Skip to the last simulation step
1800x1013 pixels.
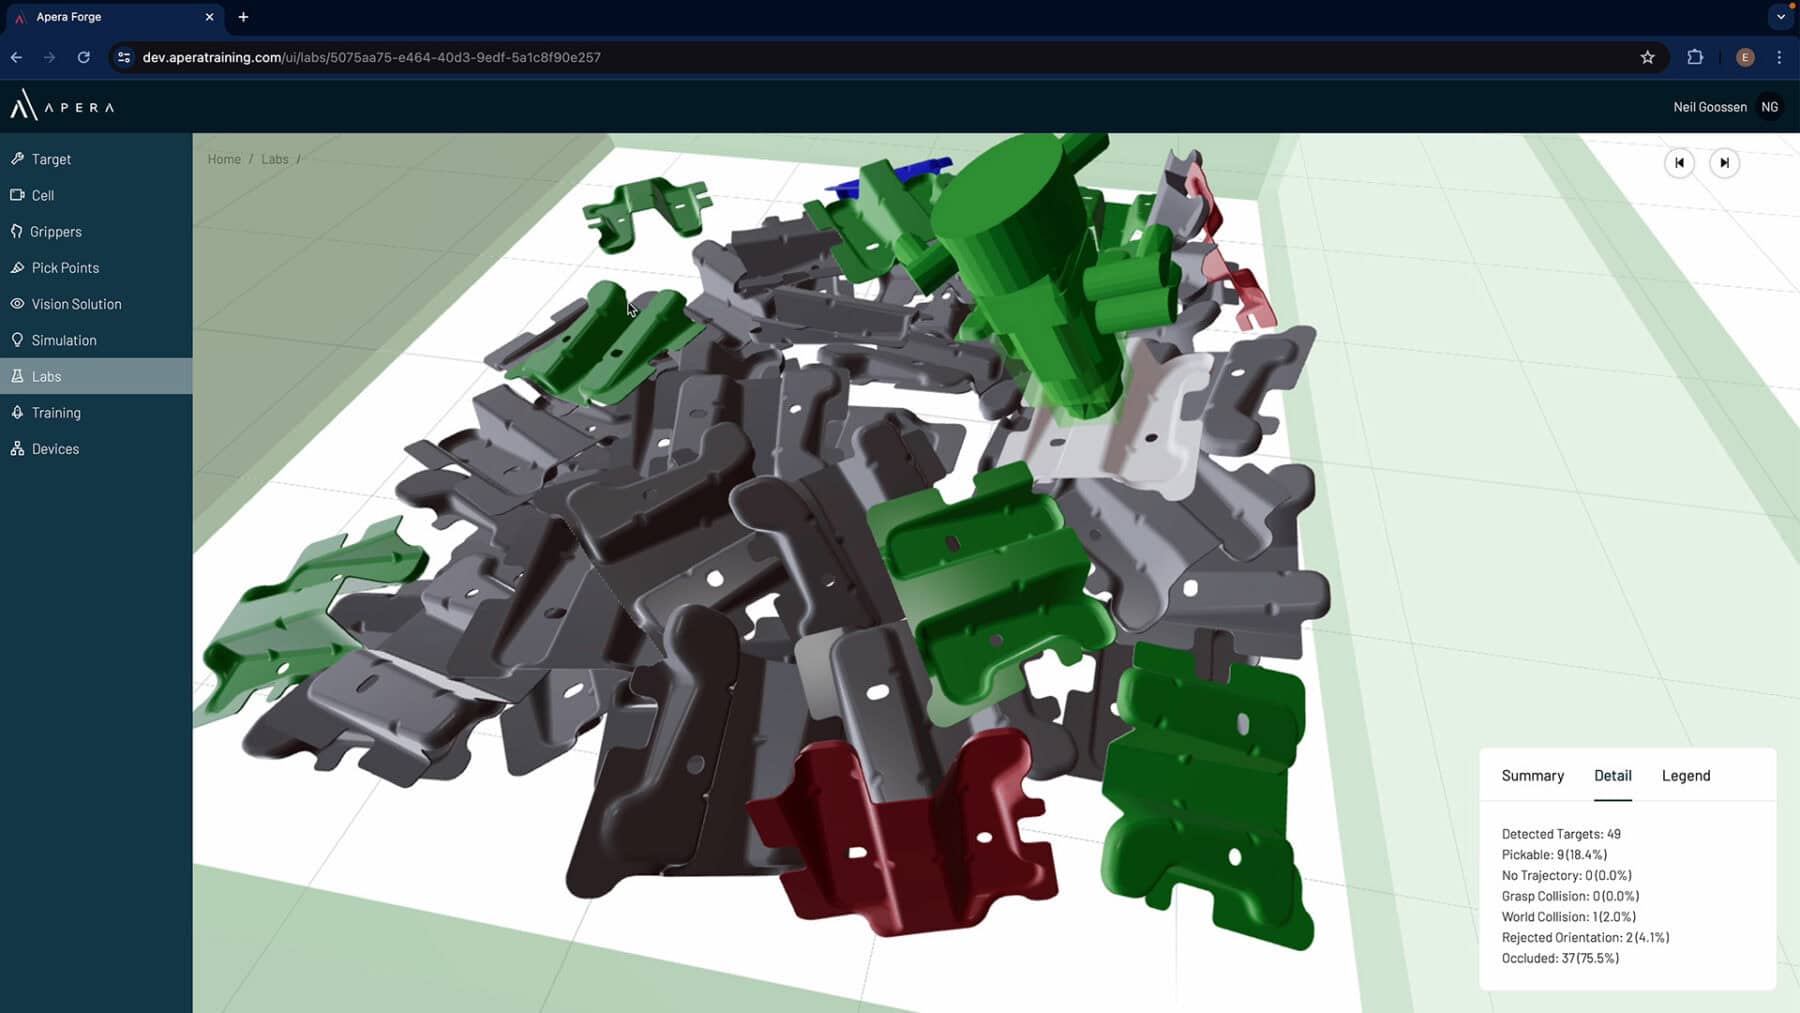coord(1724,163)
